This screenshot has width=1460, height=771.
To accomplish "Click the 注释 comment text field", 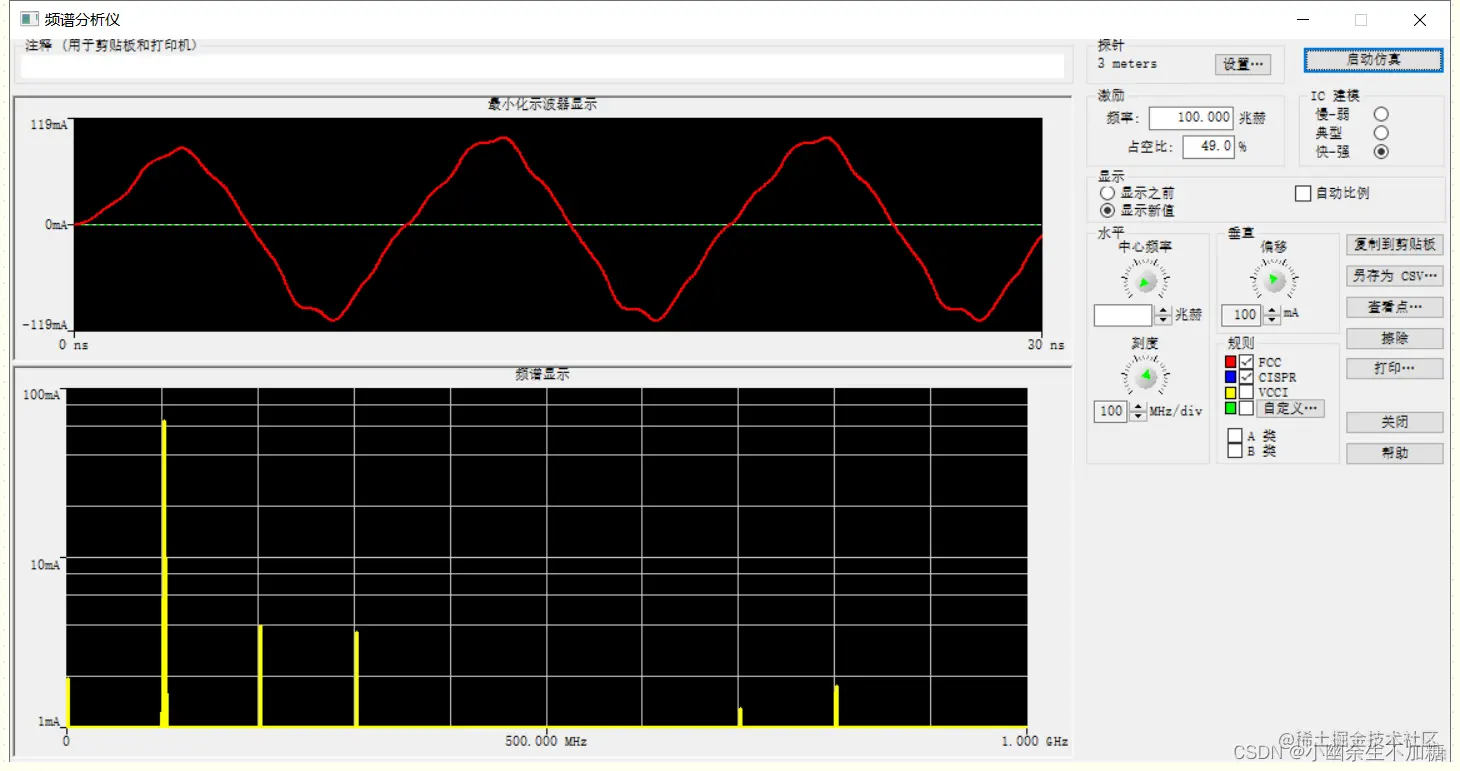I will (542, 66).
